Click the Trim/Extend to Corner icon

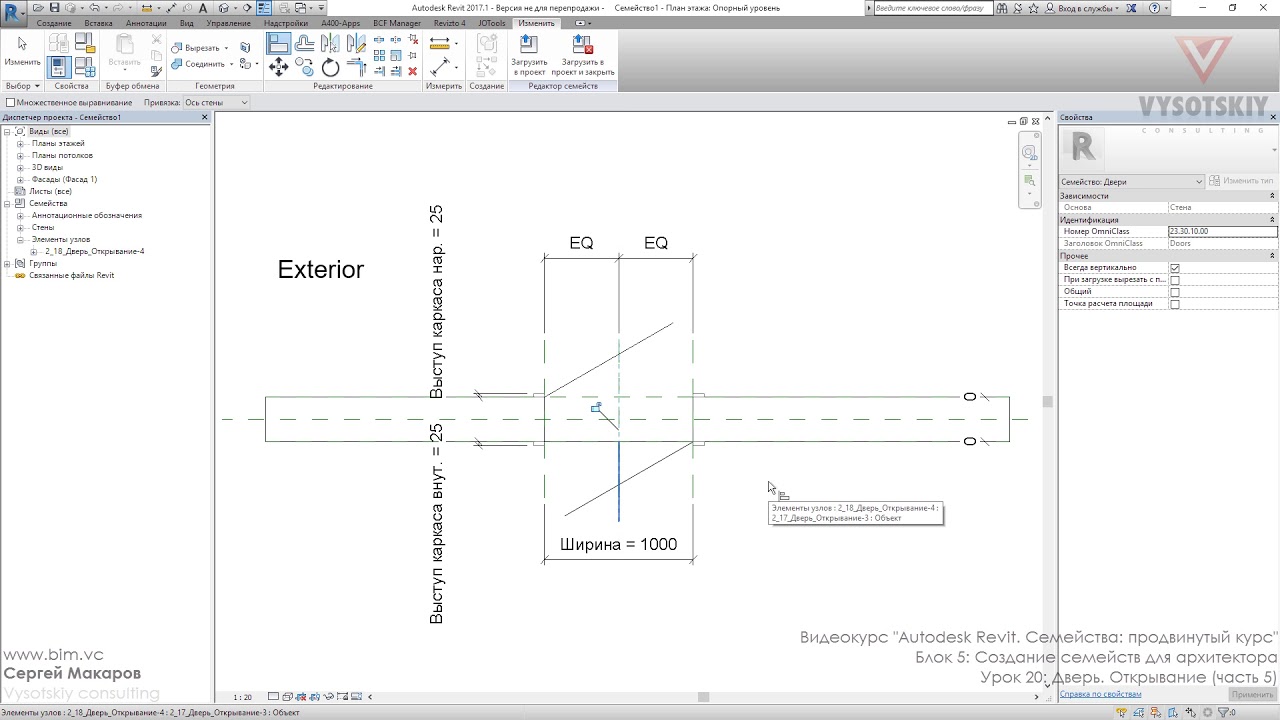point(356,68)
